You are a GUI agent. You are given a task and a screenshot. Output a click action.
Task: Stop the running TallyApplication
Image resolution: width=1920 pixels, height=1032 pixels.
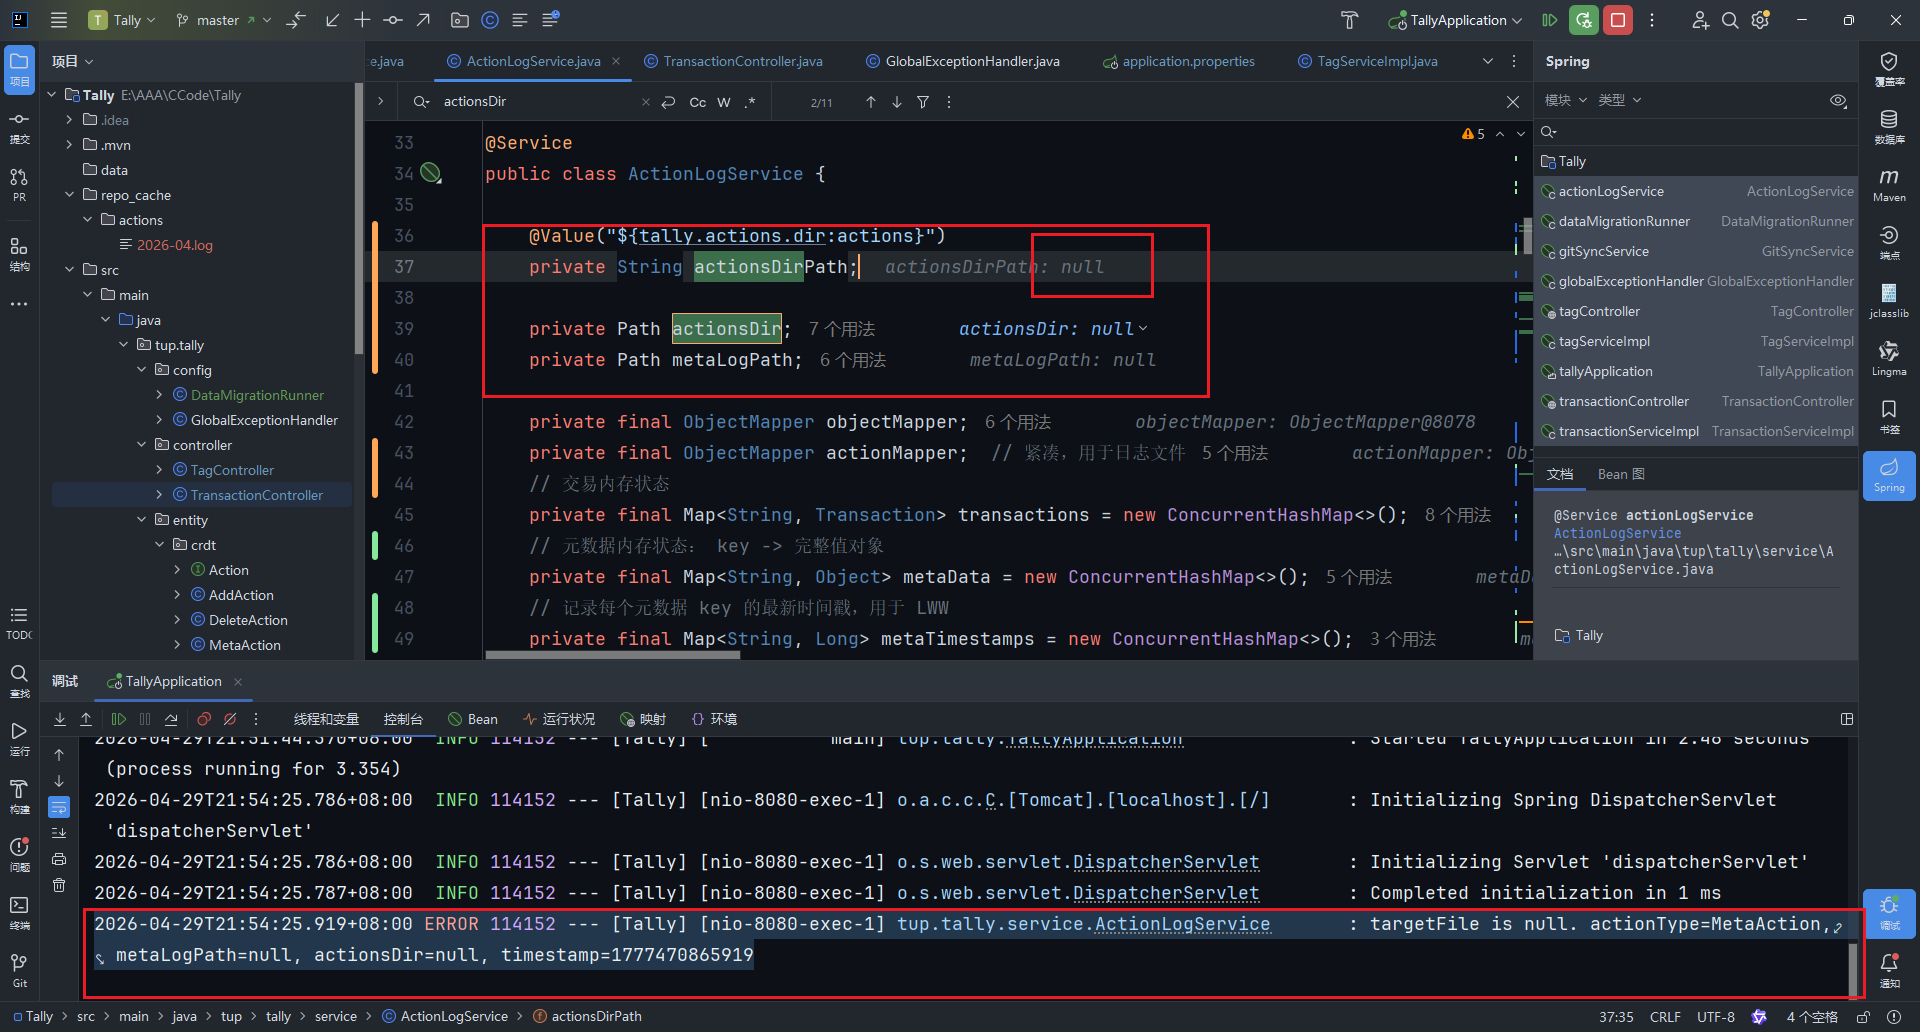(1618, 20)
